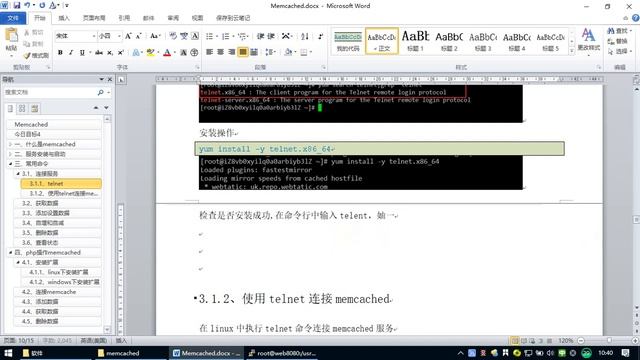Image resolution: width=640 pixels, height=360 pixels.
Task: Click the Superscript x² icon
Action: 121,52
